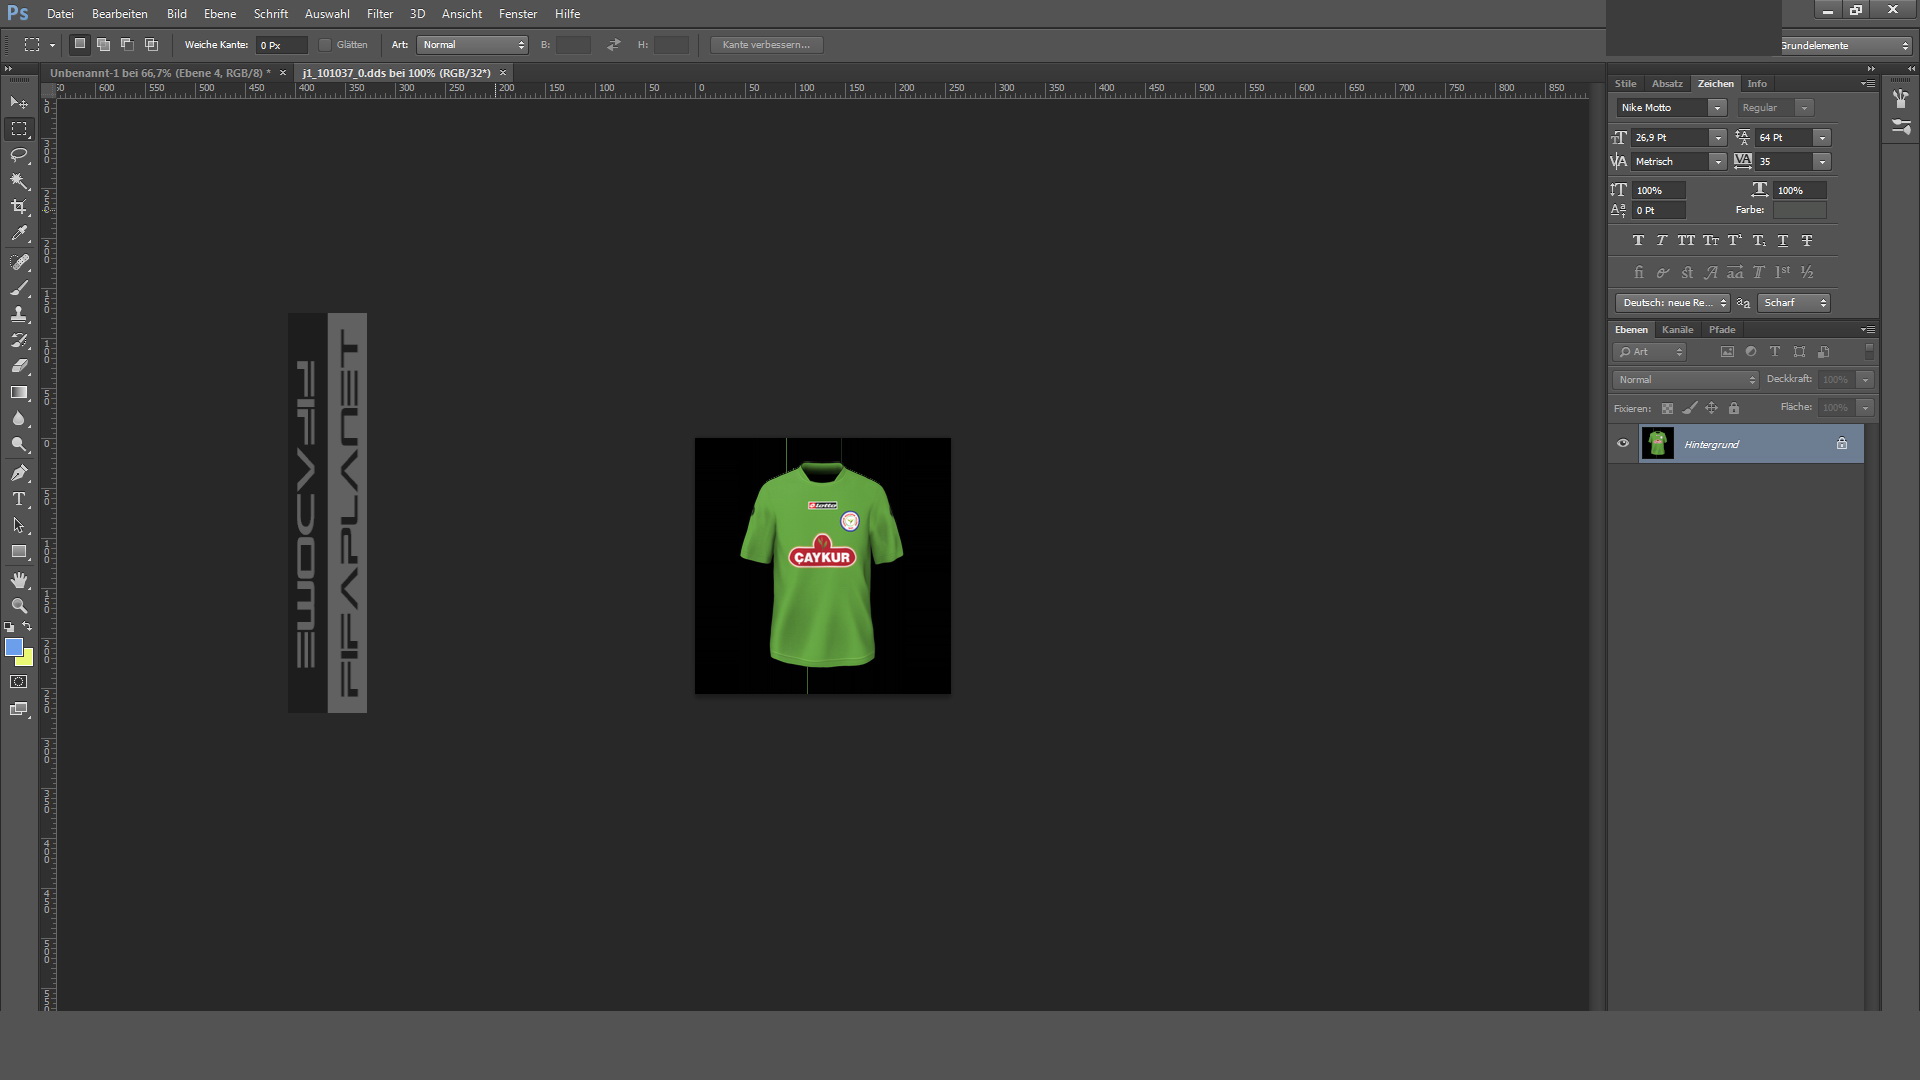The image size is (1920, 1080).
Task: Select the Clone Stamp tool
Action: tap(19, 314)
